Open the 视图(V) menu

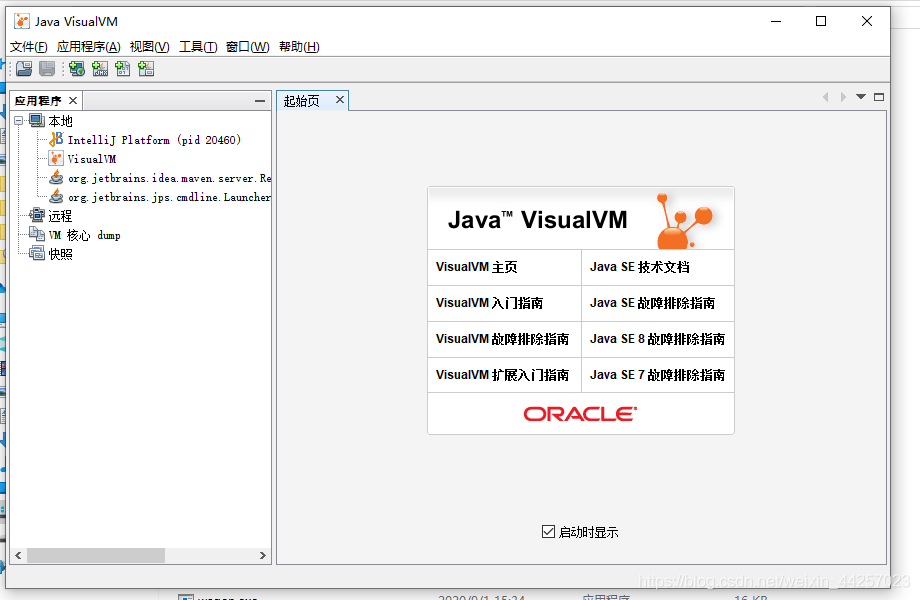pos(150,47)
